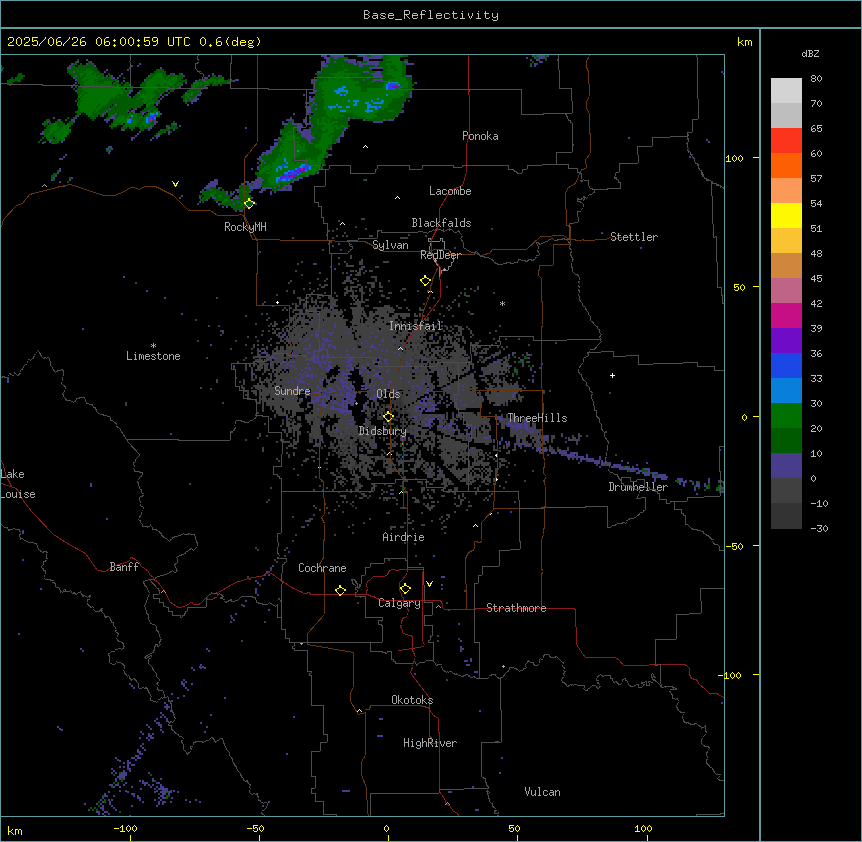The image size is (862, 842).
Task: Click the ThreeHills label
Action: tap(537, 418)
